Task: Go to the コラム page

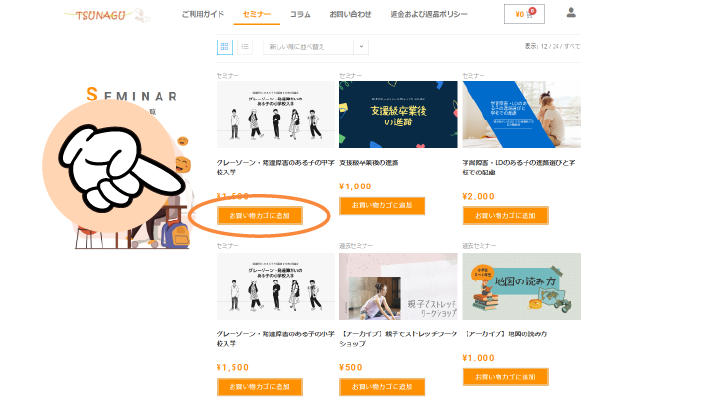Action: point(300,14)
